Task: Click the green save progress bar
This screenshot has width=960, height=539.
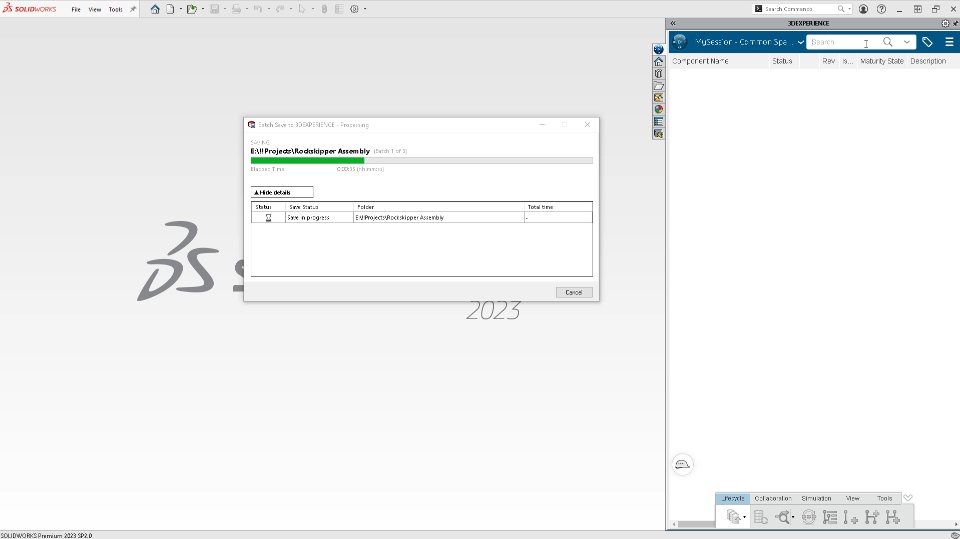Action: 307,160
